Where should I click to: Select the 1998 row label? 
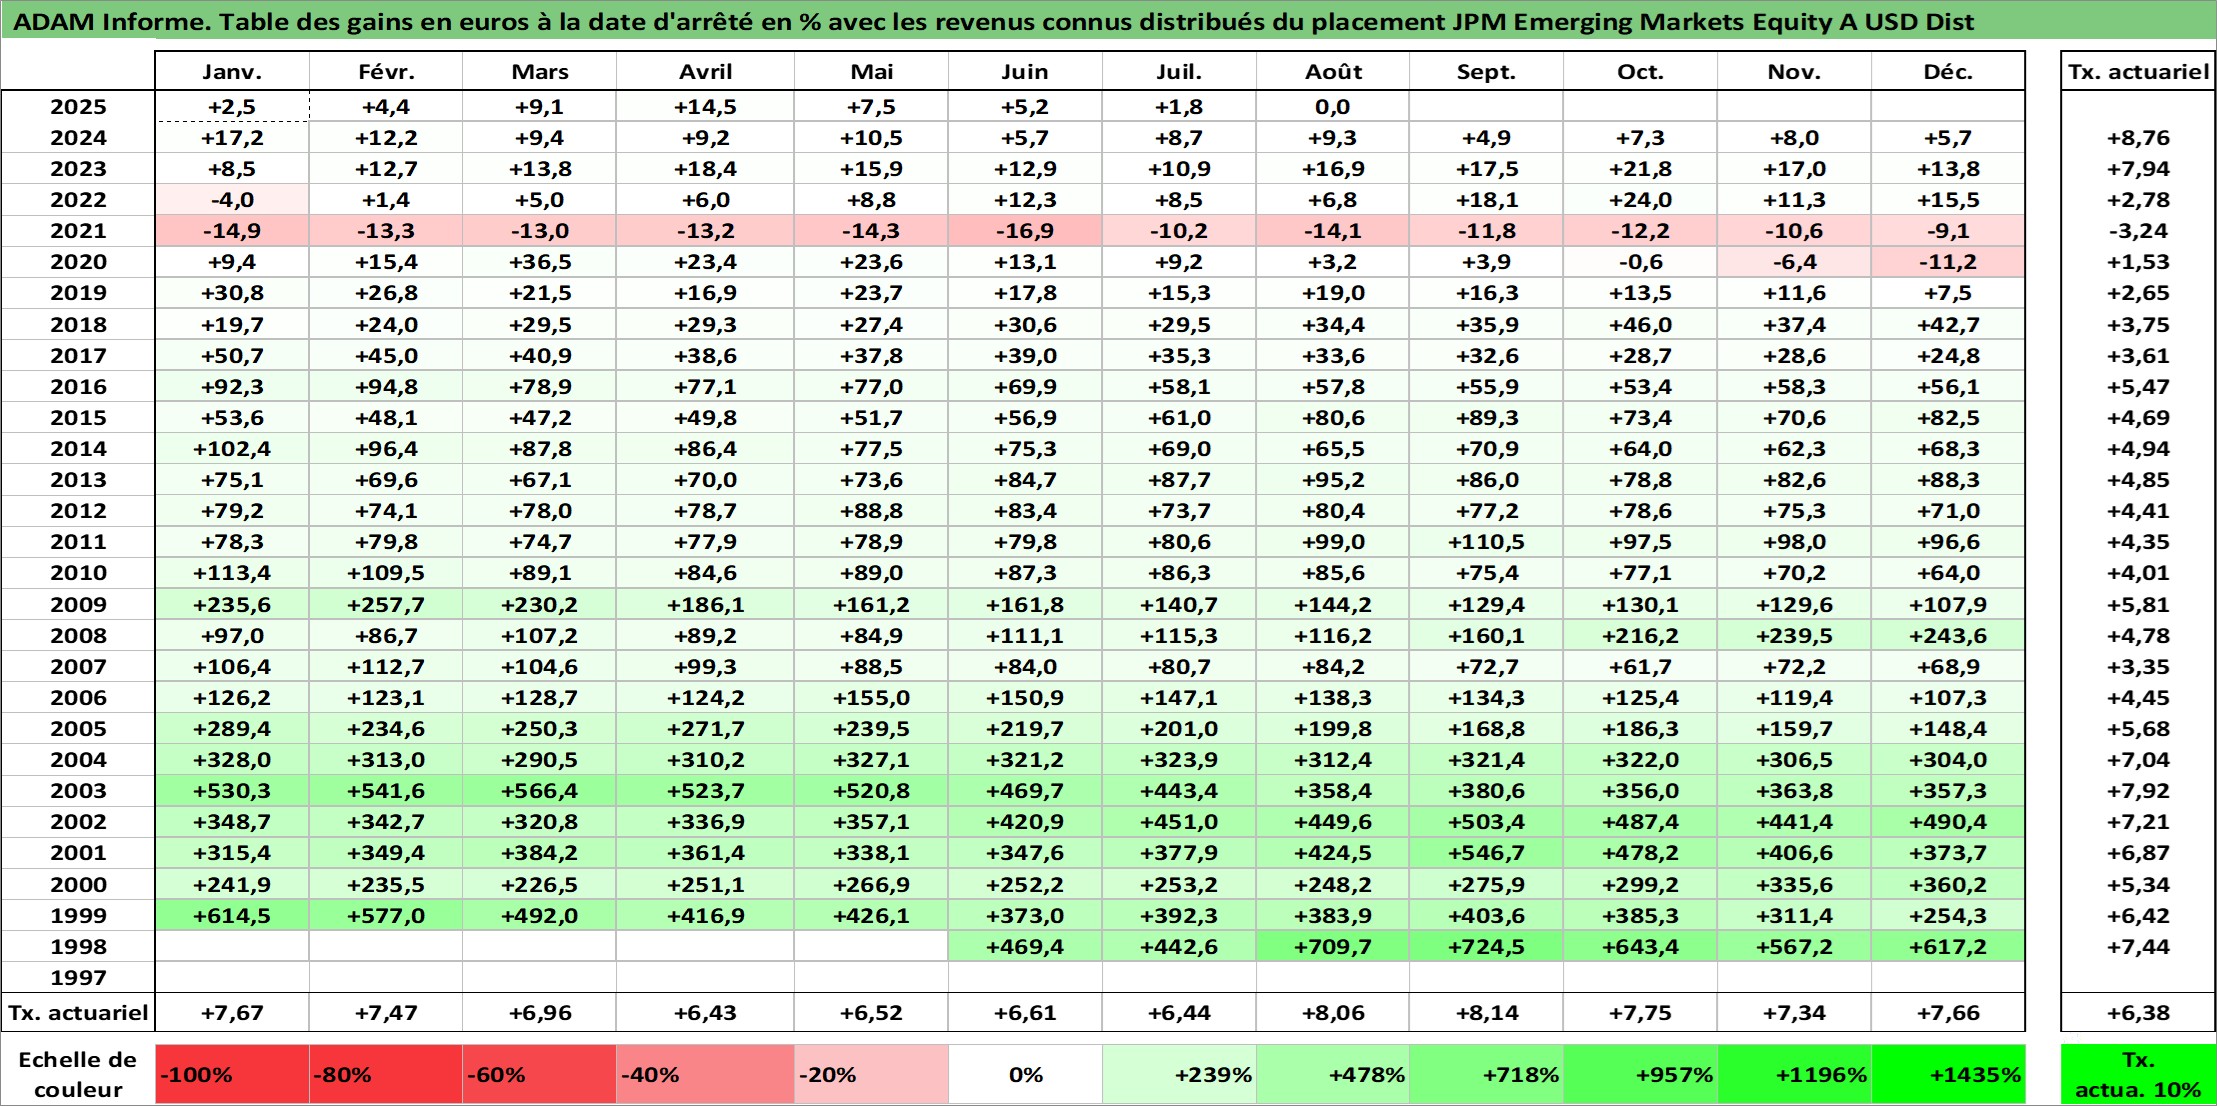78,946
